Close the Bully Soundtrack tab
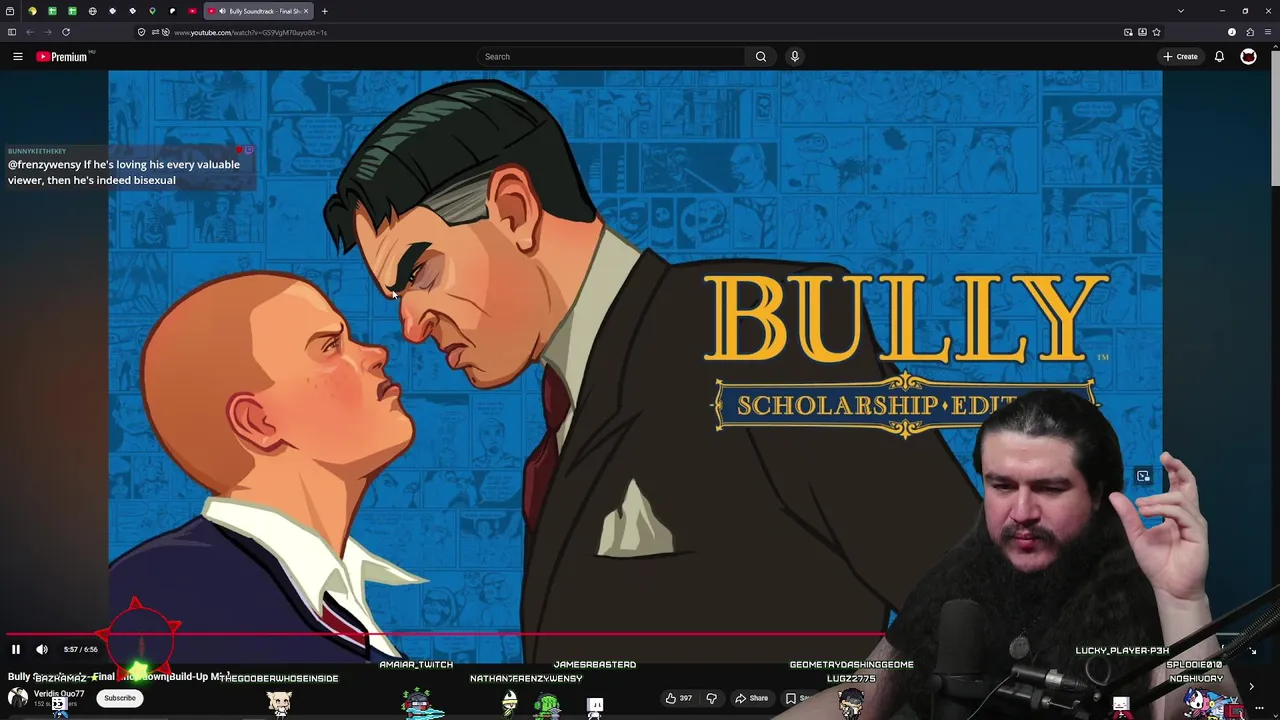1280x720 pixels. [x=305, y=11]
